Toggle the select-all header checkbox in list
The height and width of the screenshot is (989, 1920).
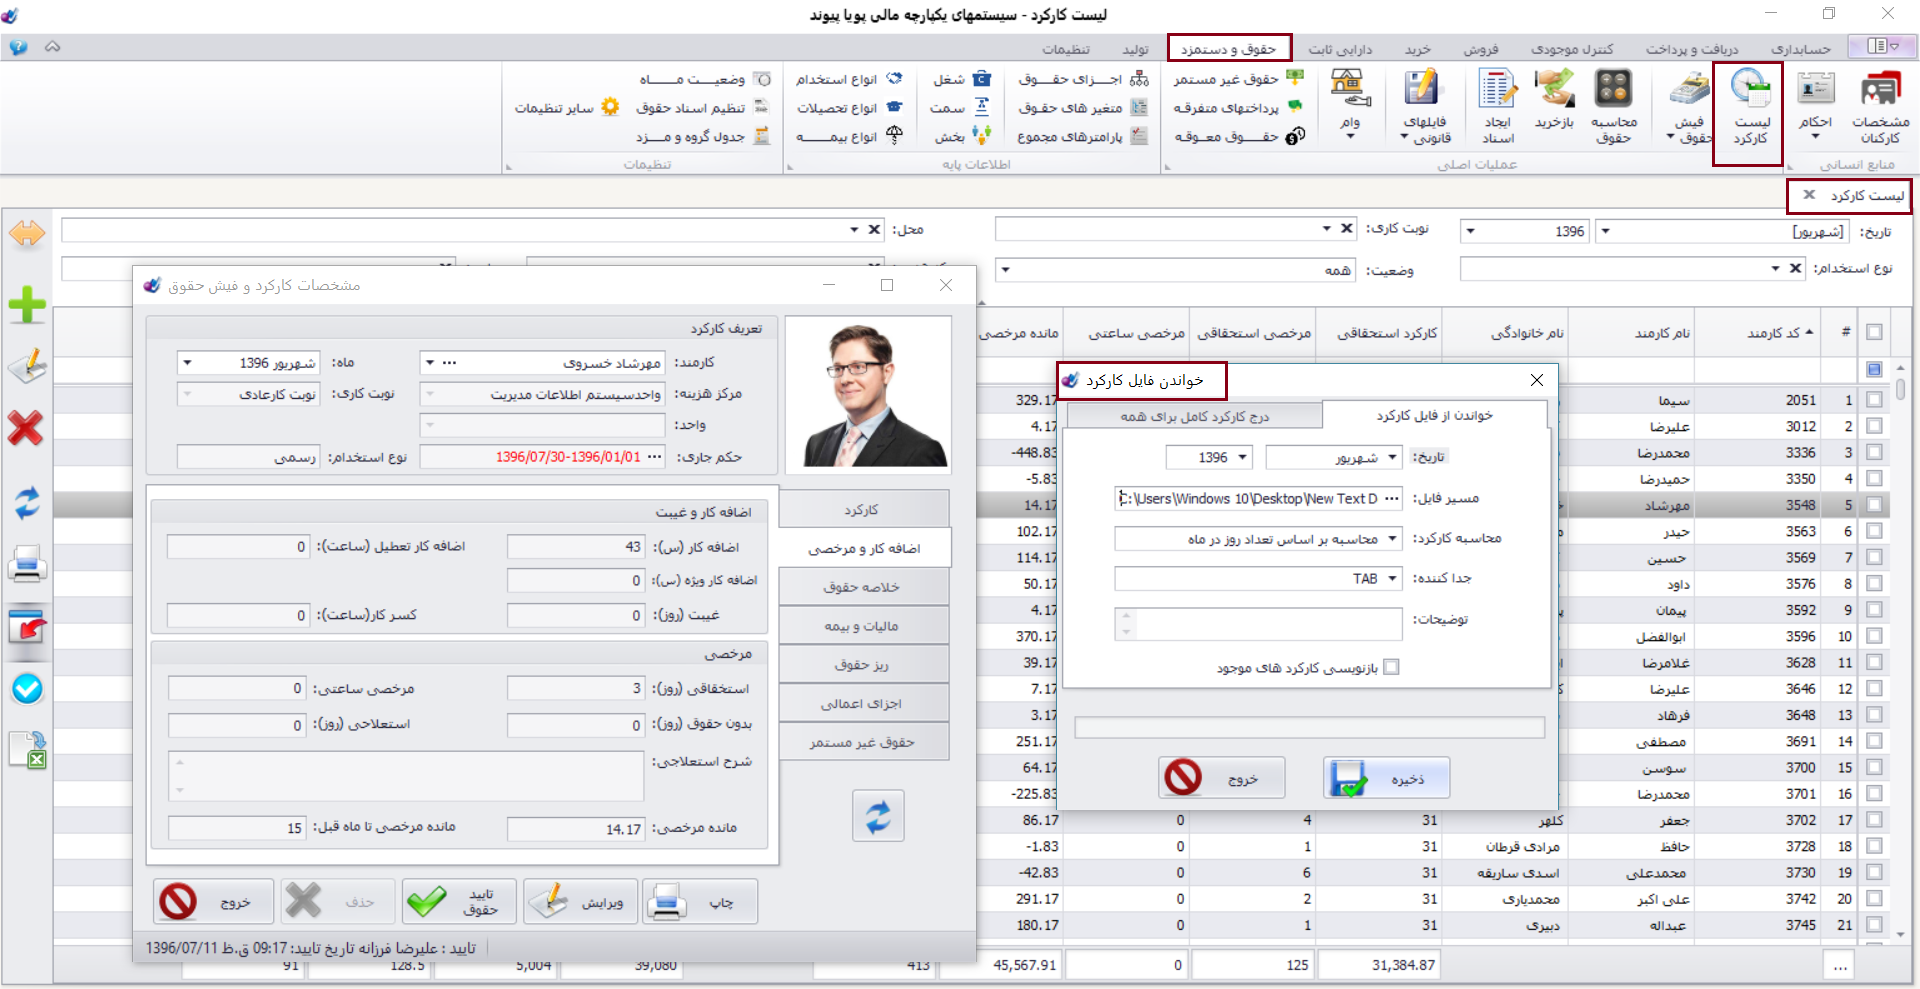pos(1874,332)
